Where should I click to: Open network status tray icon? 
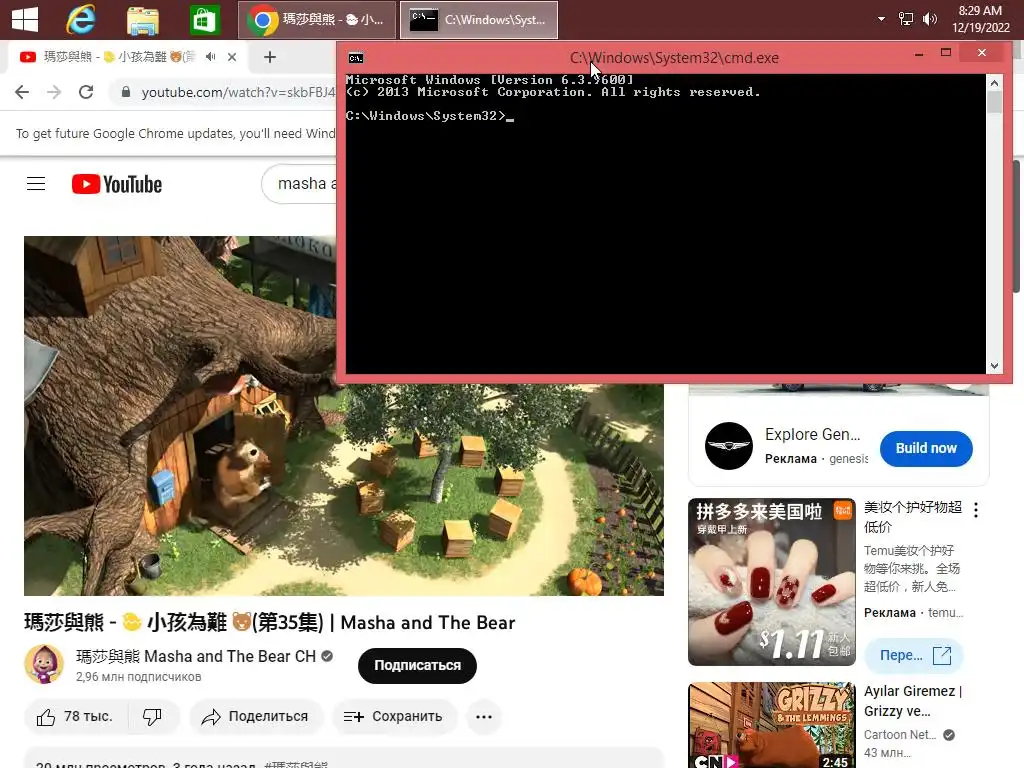tap(906, 19)
